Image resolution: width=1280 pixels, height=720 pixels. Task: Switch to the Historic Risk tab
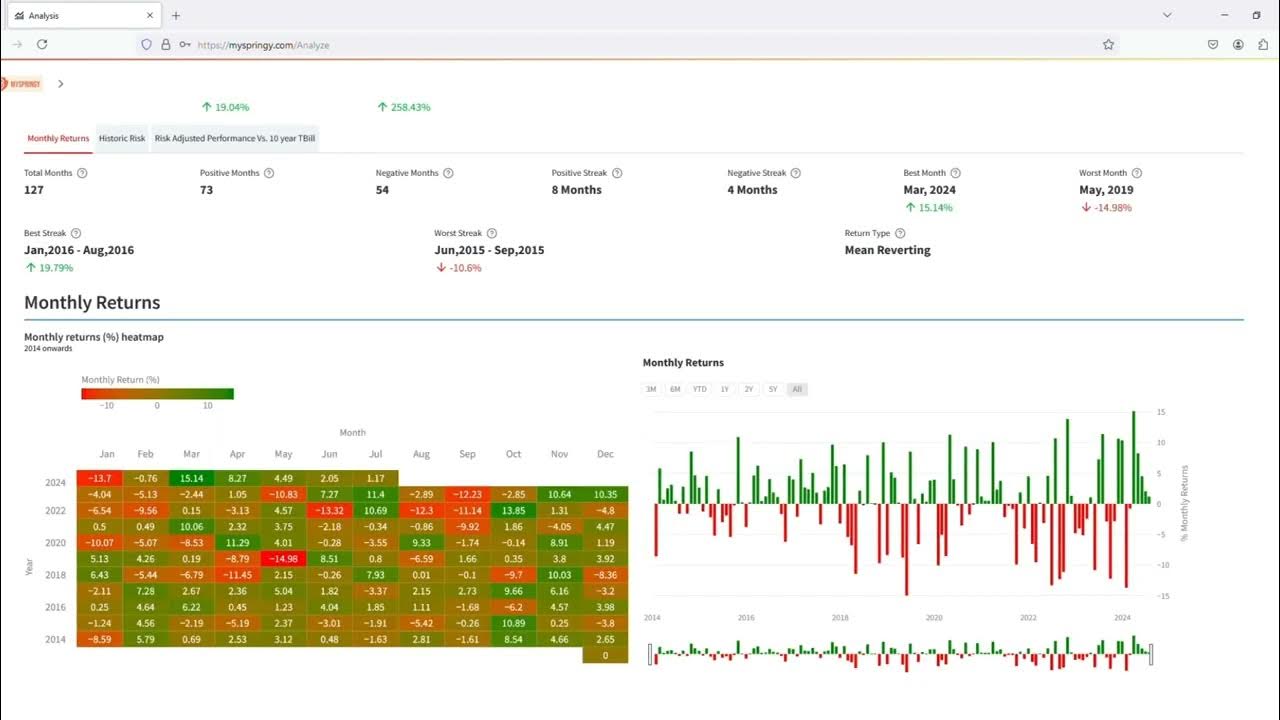click(x=122, y=138)
